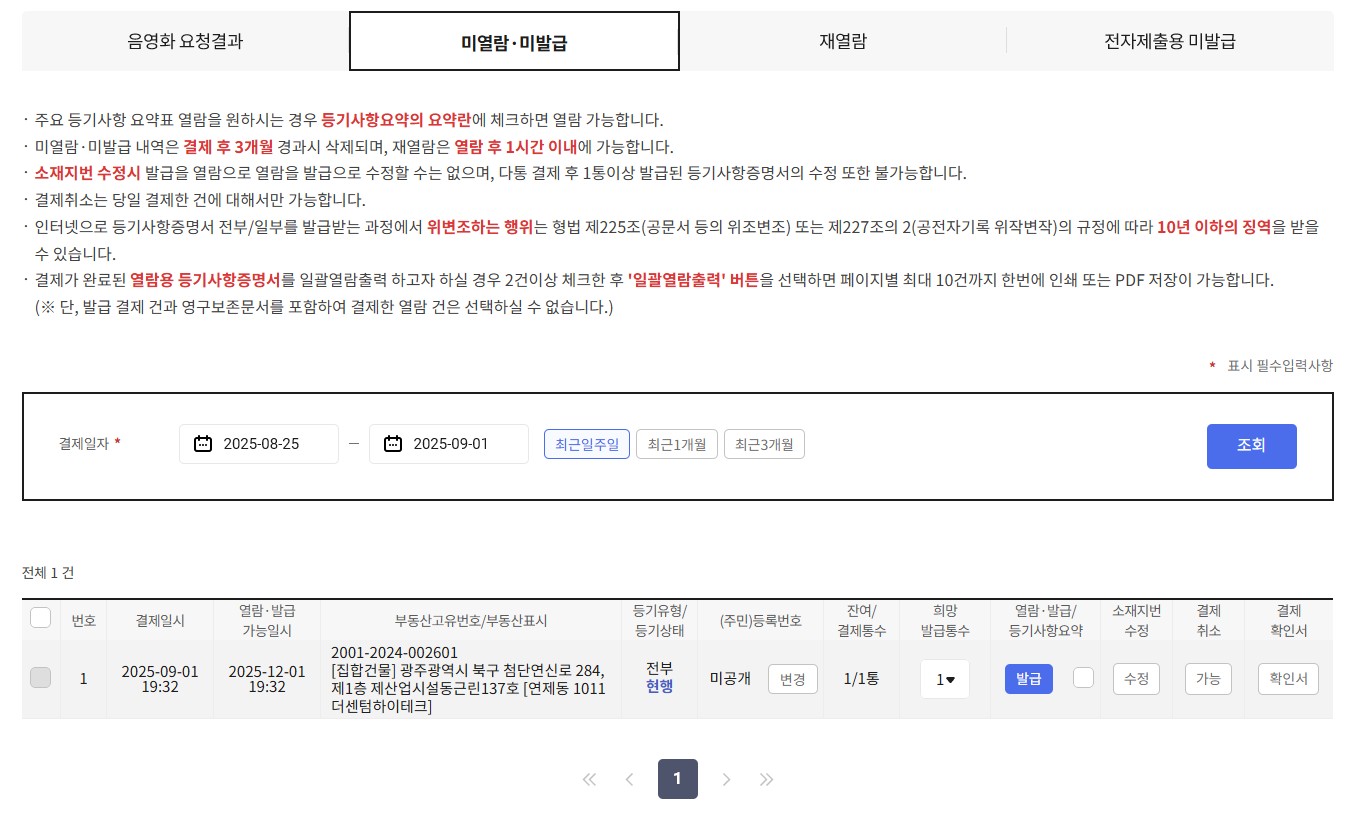1354x819 pixels.
Task: Open the 재열람 tab
Action: (842, 42)
